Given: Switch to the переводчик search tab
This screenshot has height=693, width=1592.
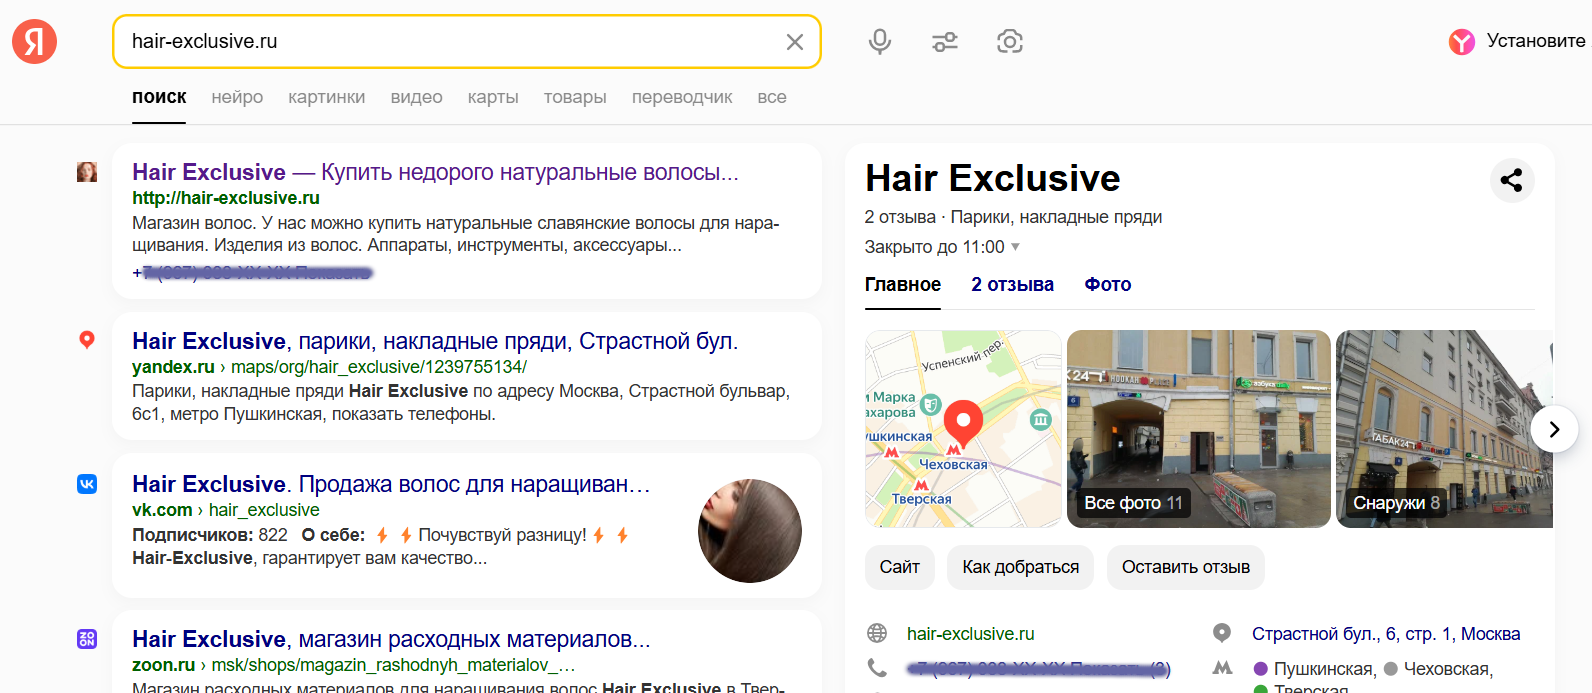Looking at the screenshot, I should 682,97.
